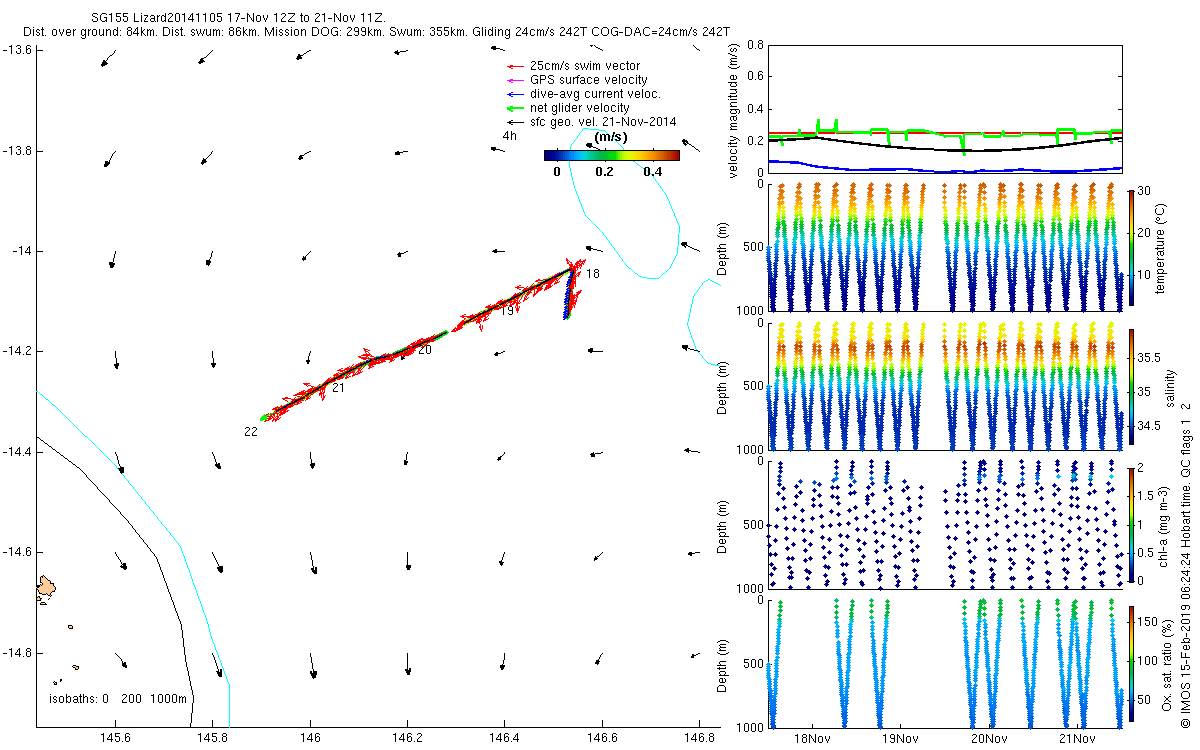
Task: Click the salinity colorbar
Action: 1131,385
